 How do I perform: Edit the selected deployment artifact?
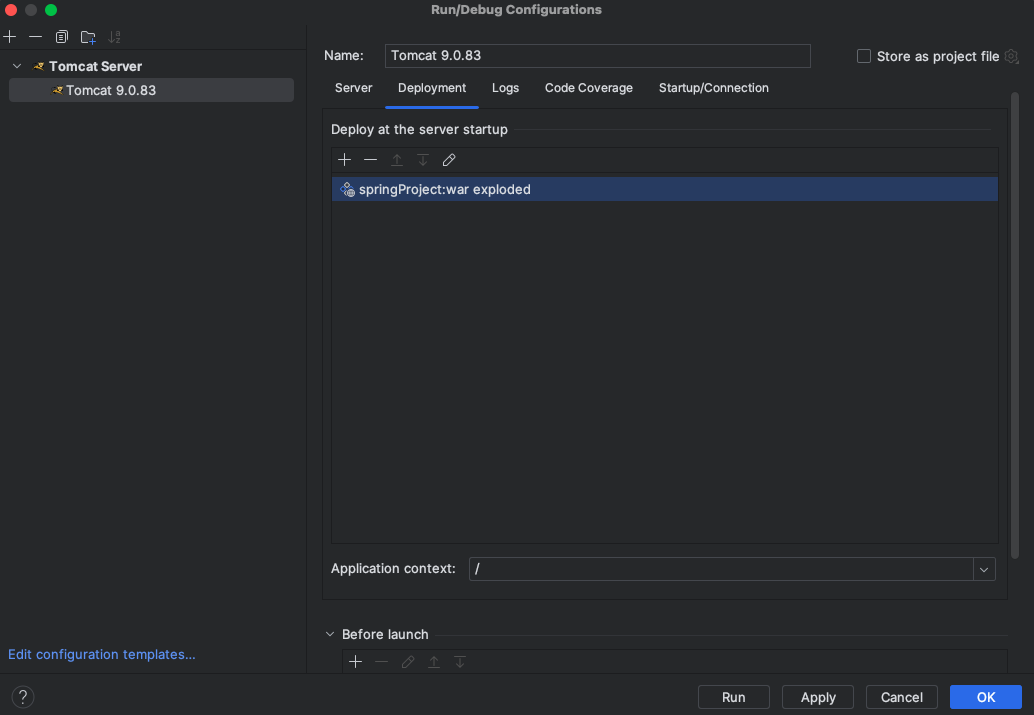(x=449, y=160)
